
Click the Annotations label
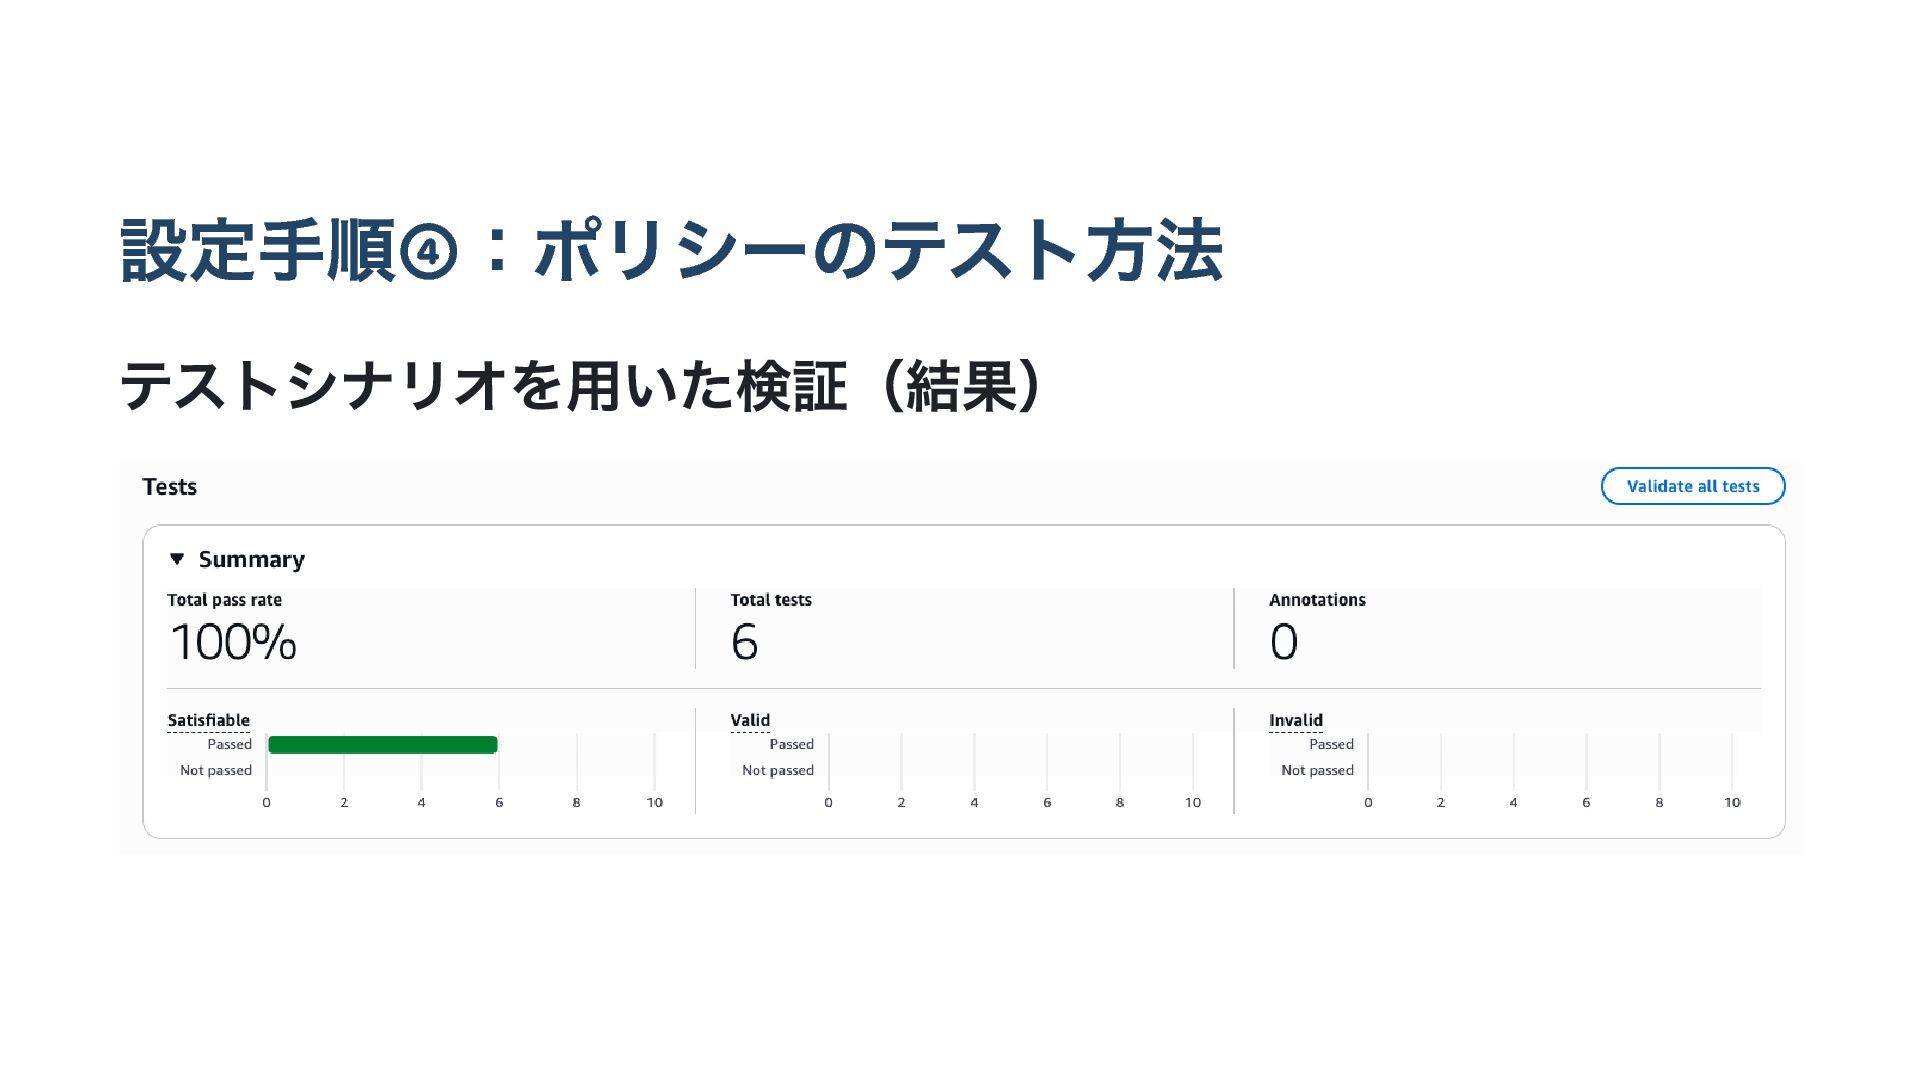pos(1317,600)
